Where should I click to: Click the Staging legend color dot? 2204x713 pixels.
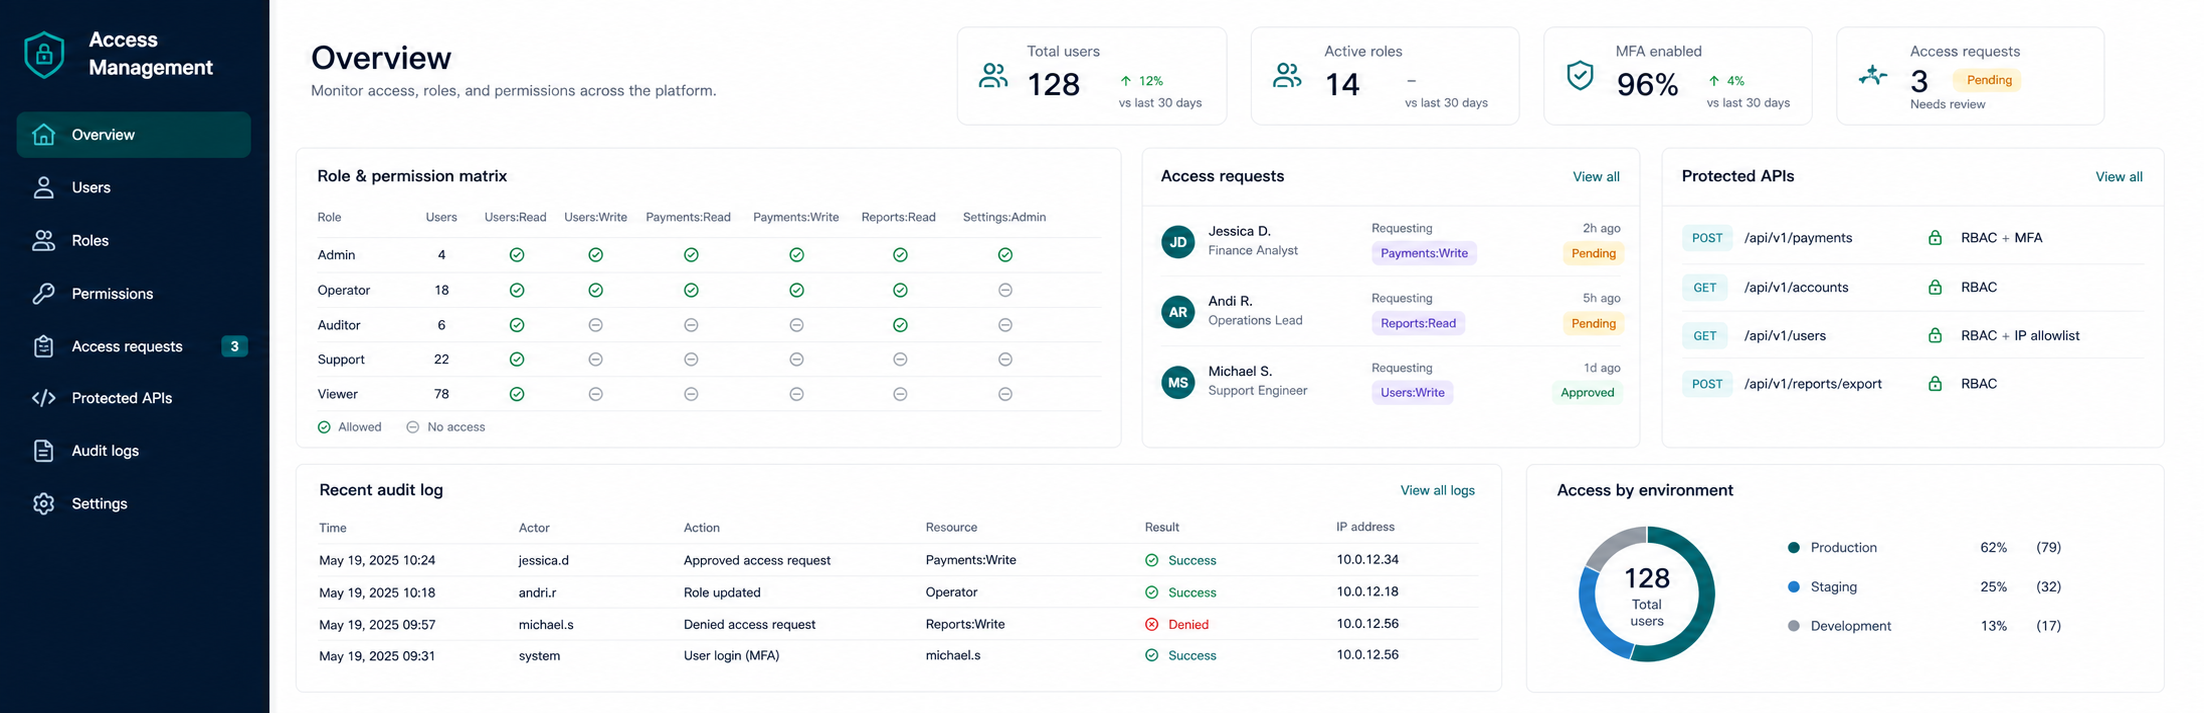(x=1793, y=587)
